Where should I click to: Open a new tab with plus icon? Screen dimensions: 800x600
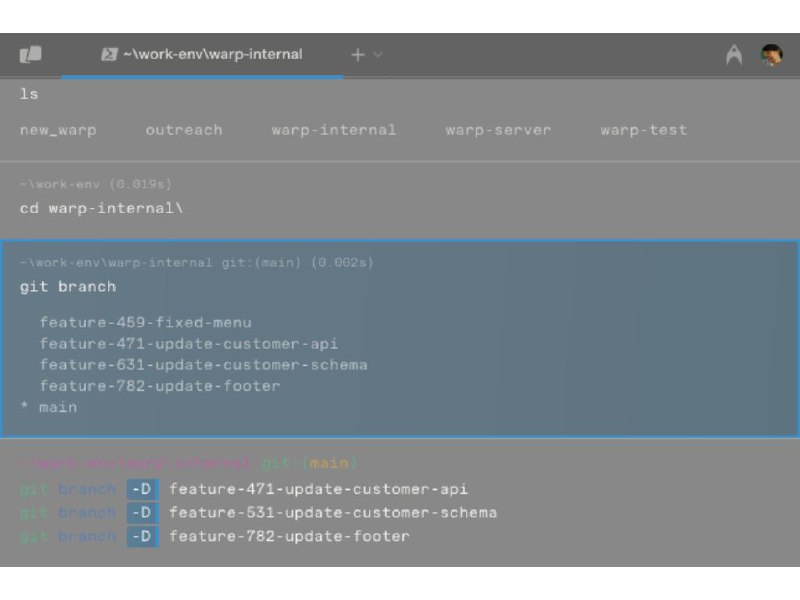pos(358,55)
